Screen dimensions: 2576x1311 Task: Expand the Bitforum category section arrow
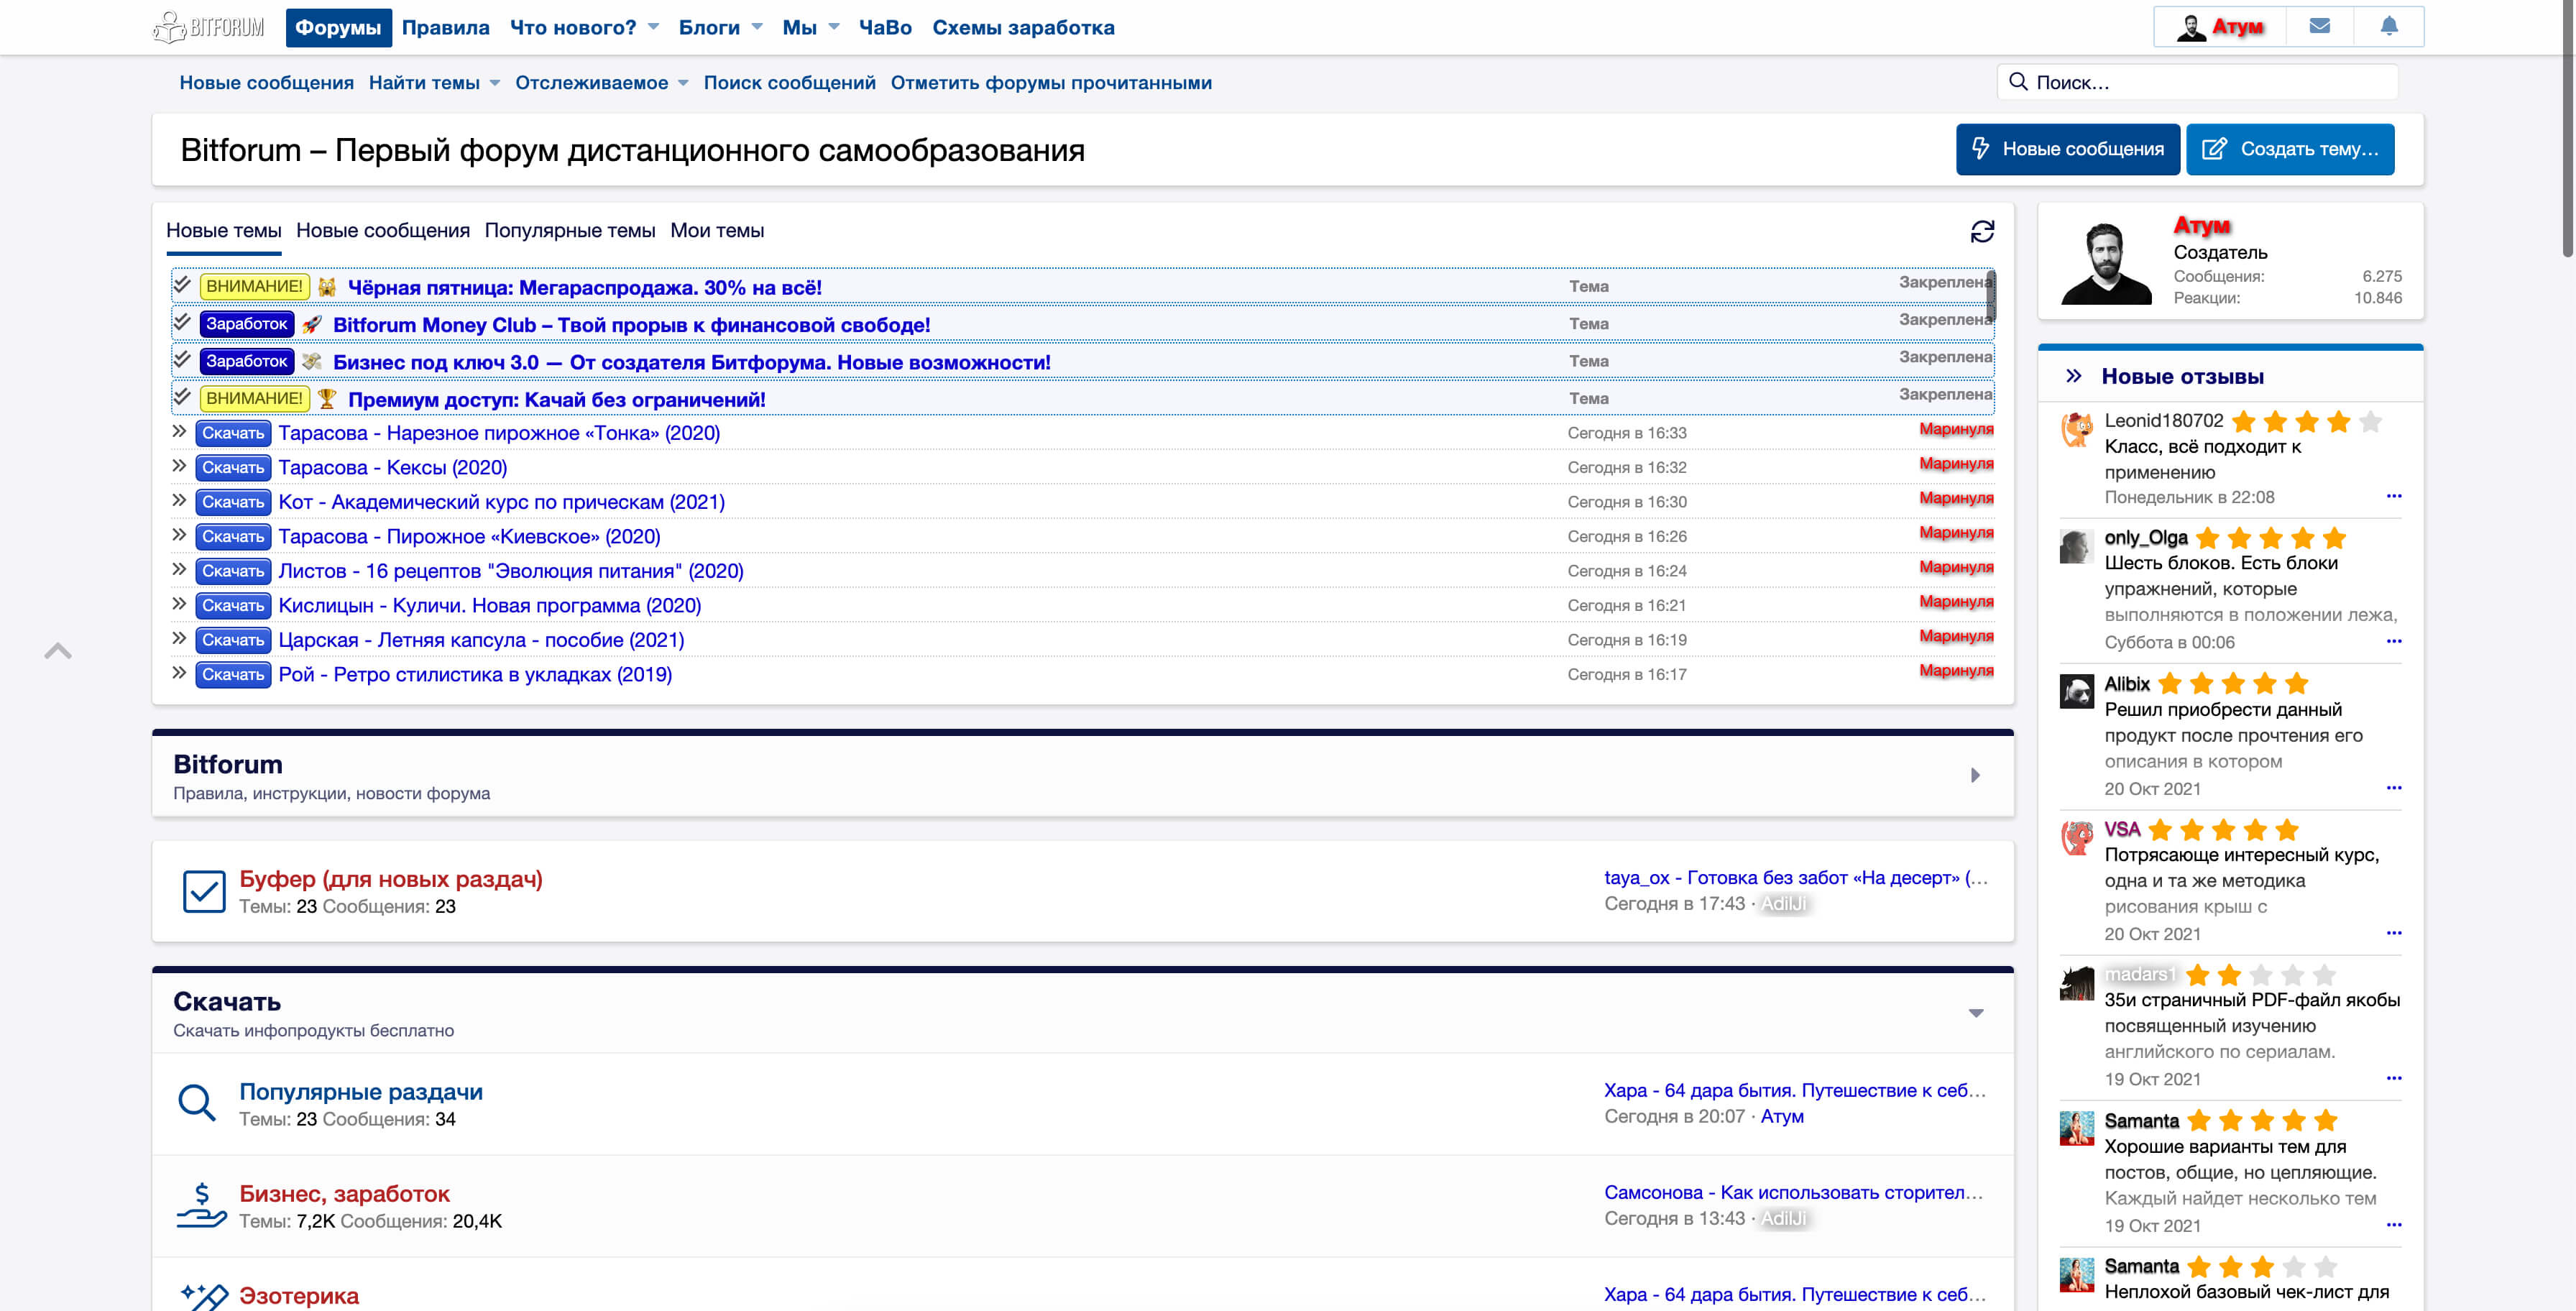[x=1975, y=775]
